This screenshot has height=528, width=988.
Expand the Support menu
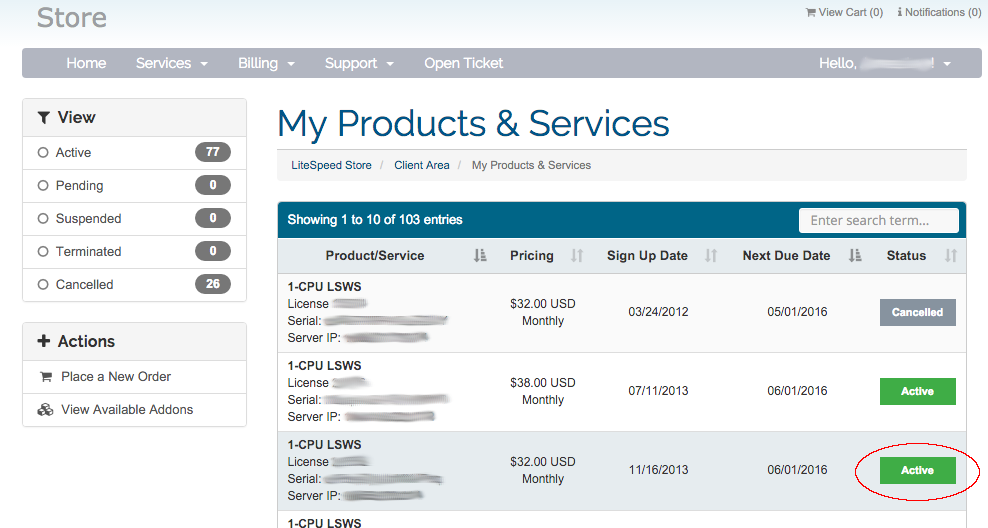pyautogui.click(x=359, y=63)
